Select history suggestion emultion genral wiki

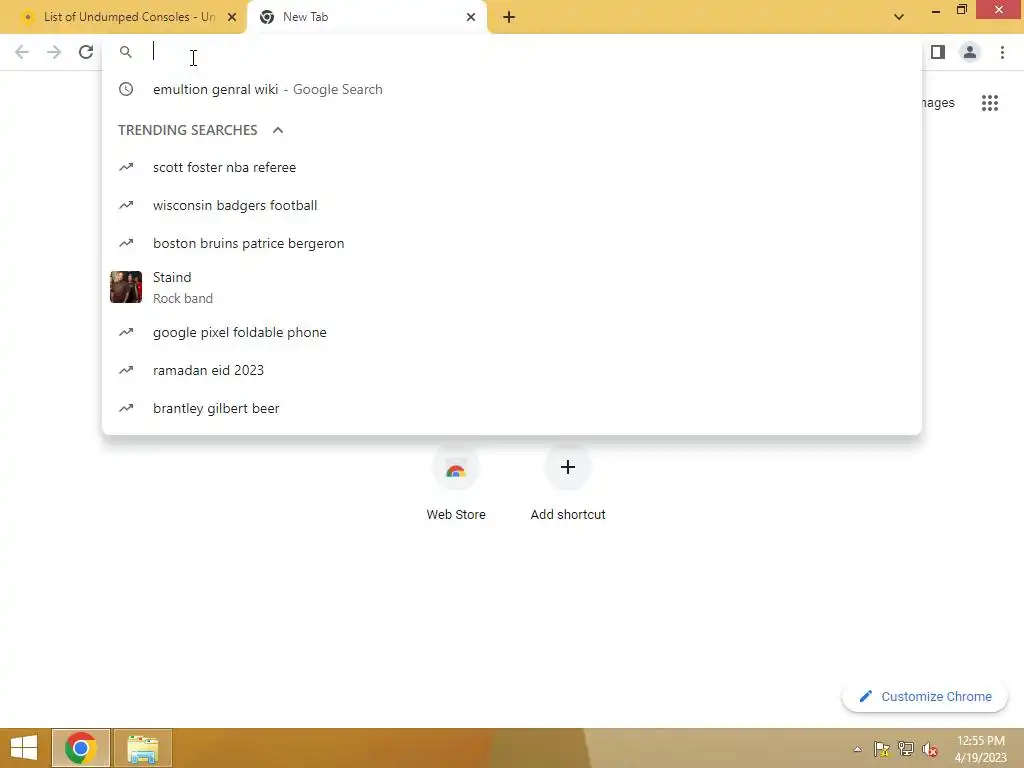click(512, 89)
